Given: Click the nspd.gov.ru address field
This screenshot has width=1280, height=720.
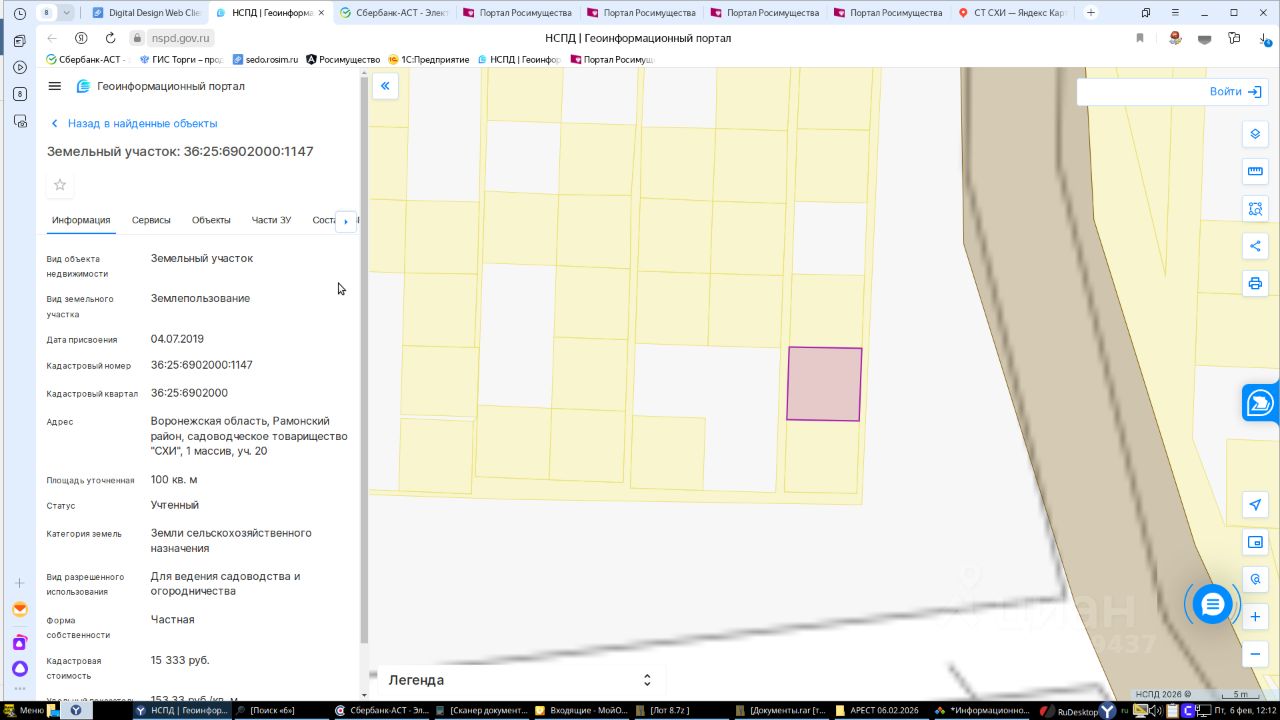Looking at the screenshot, I should click(181, 38).
